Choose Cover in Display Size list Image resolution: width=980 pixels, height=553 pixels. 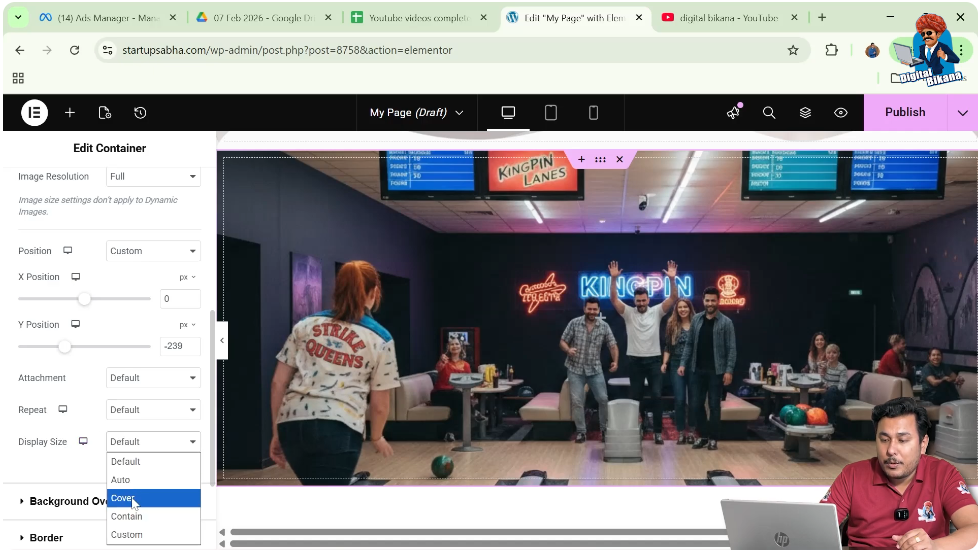[153, 498]
